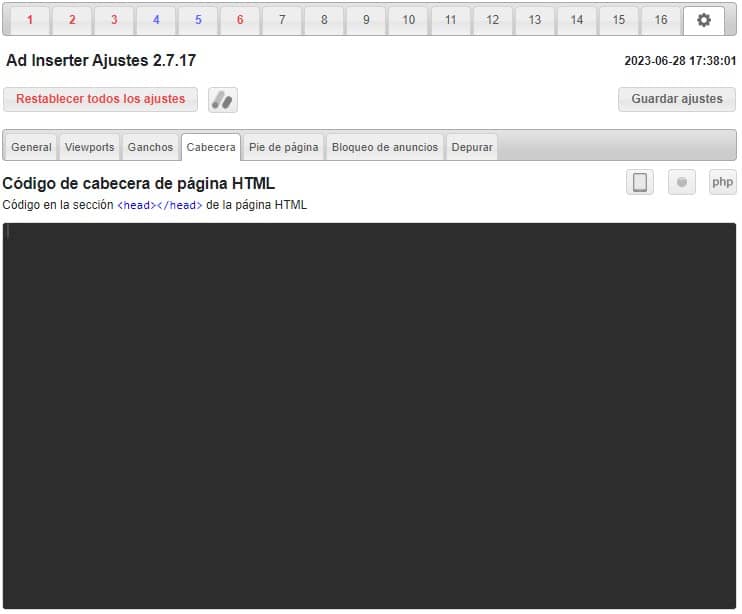Open block tab 14
The width and height of the screenshot is (742, 614).
pyautogui.click(x=576, y=20)
